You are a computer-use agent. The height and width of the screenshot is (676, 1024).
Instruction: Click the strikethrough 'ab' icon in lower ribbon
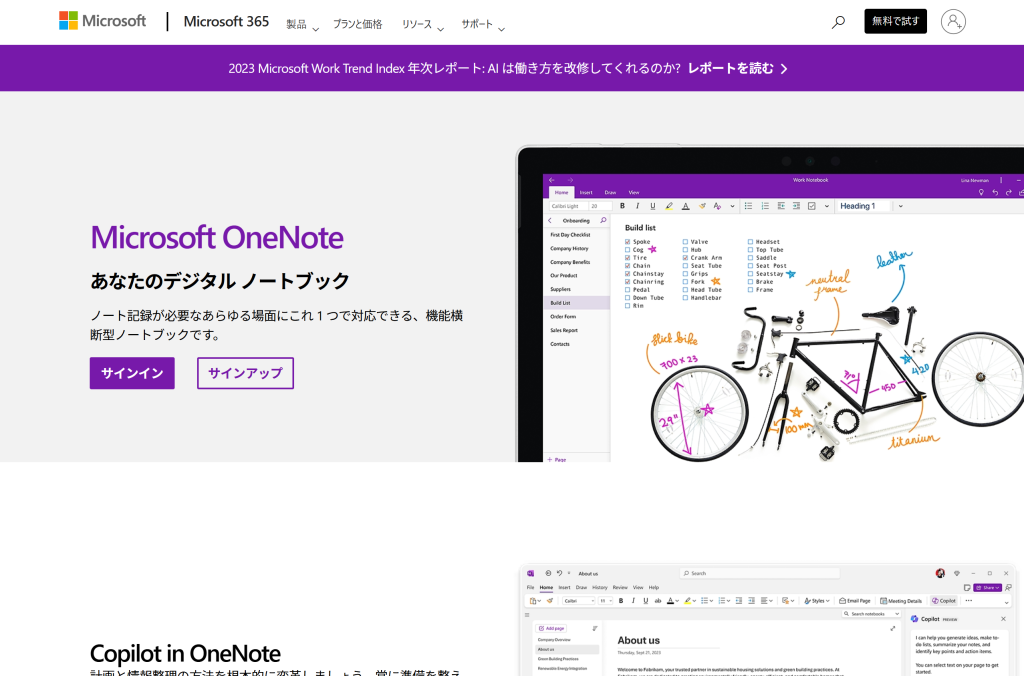[658, 600]
